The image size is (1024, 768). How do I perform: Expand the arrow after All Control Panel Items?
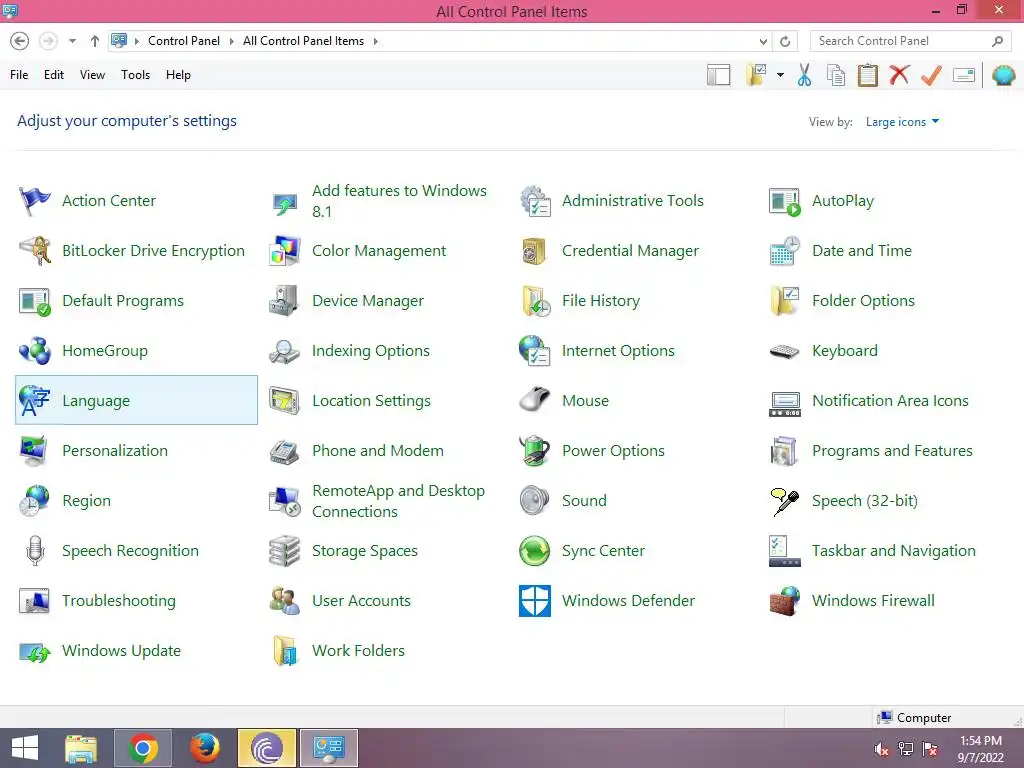point(376,41)
